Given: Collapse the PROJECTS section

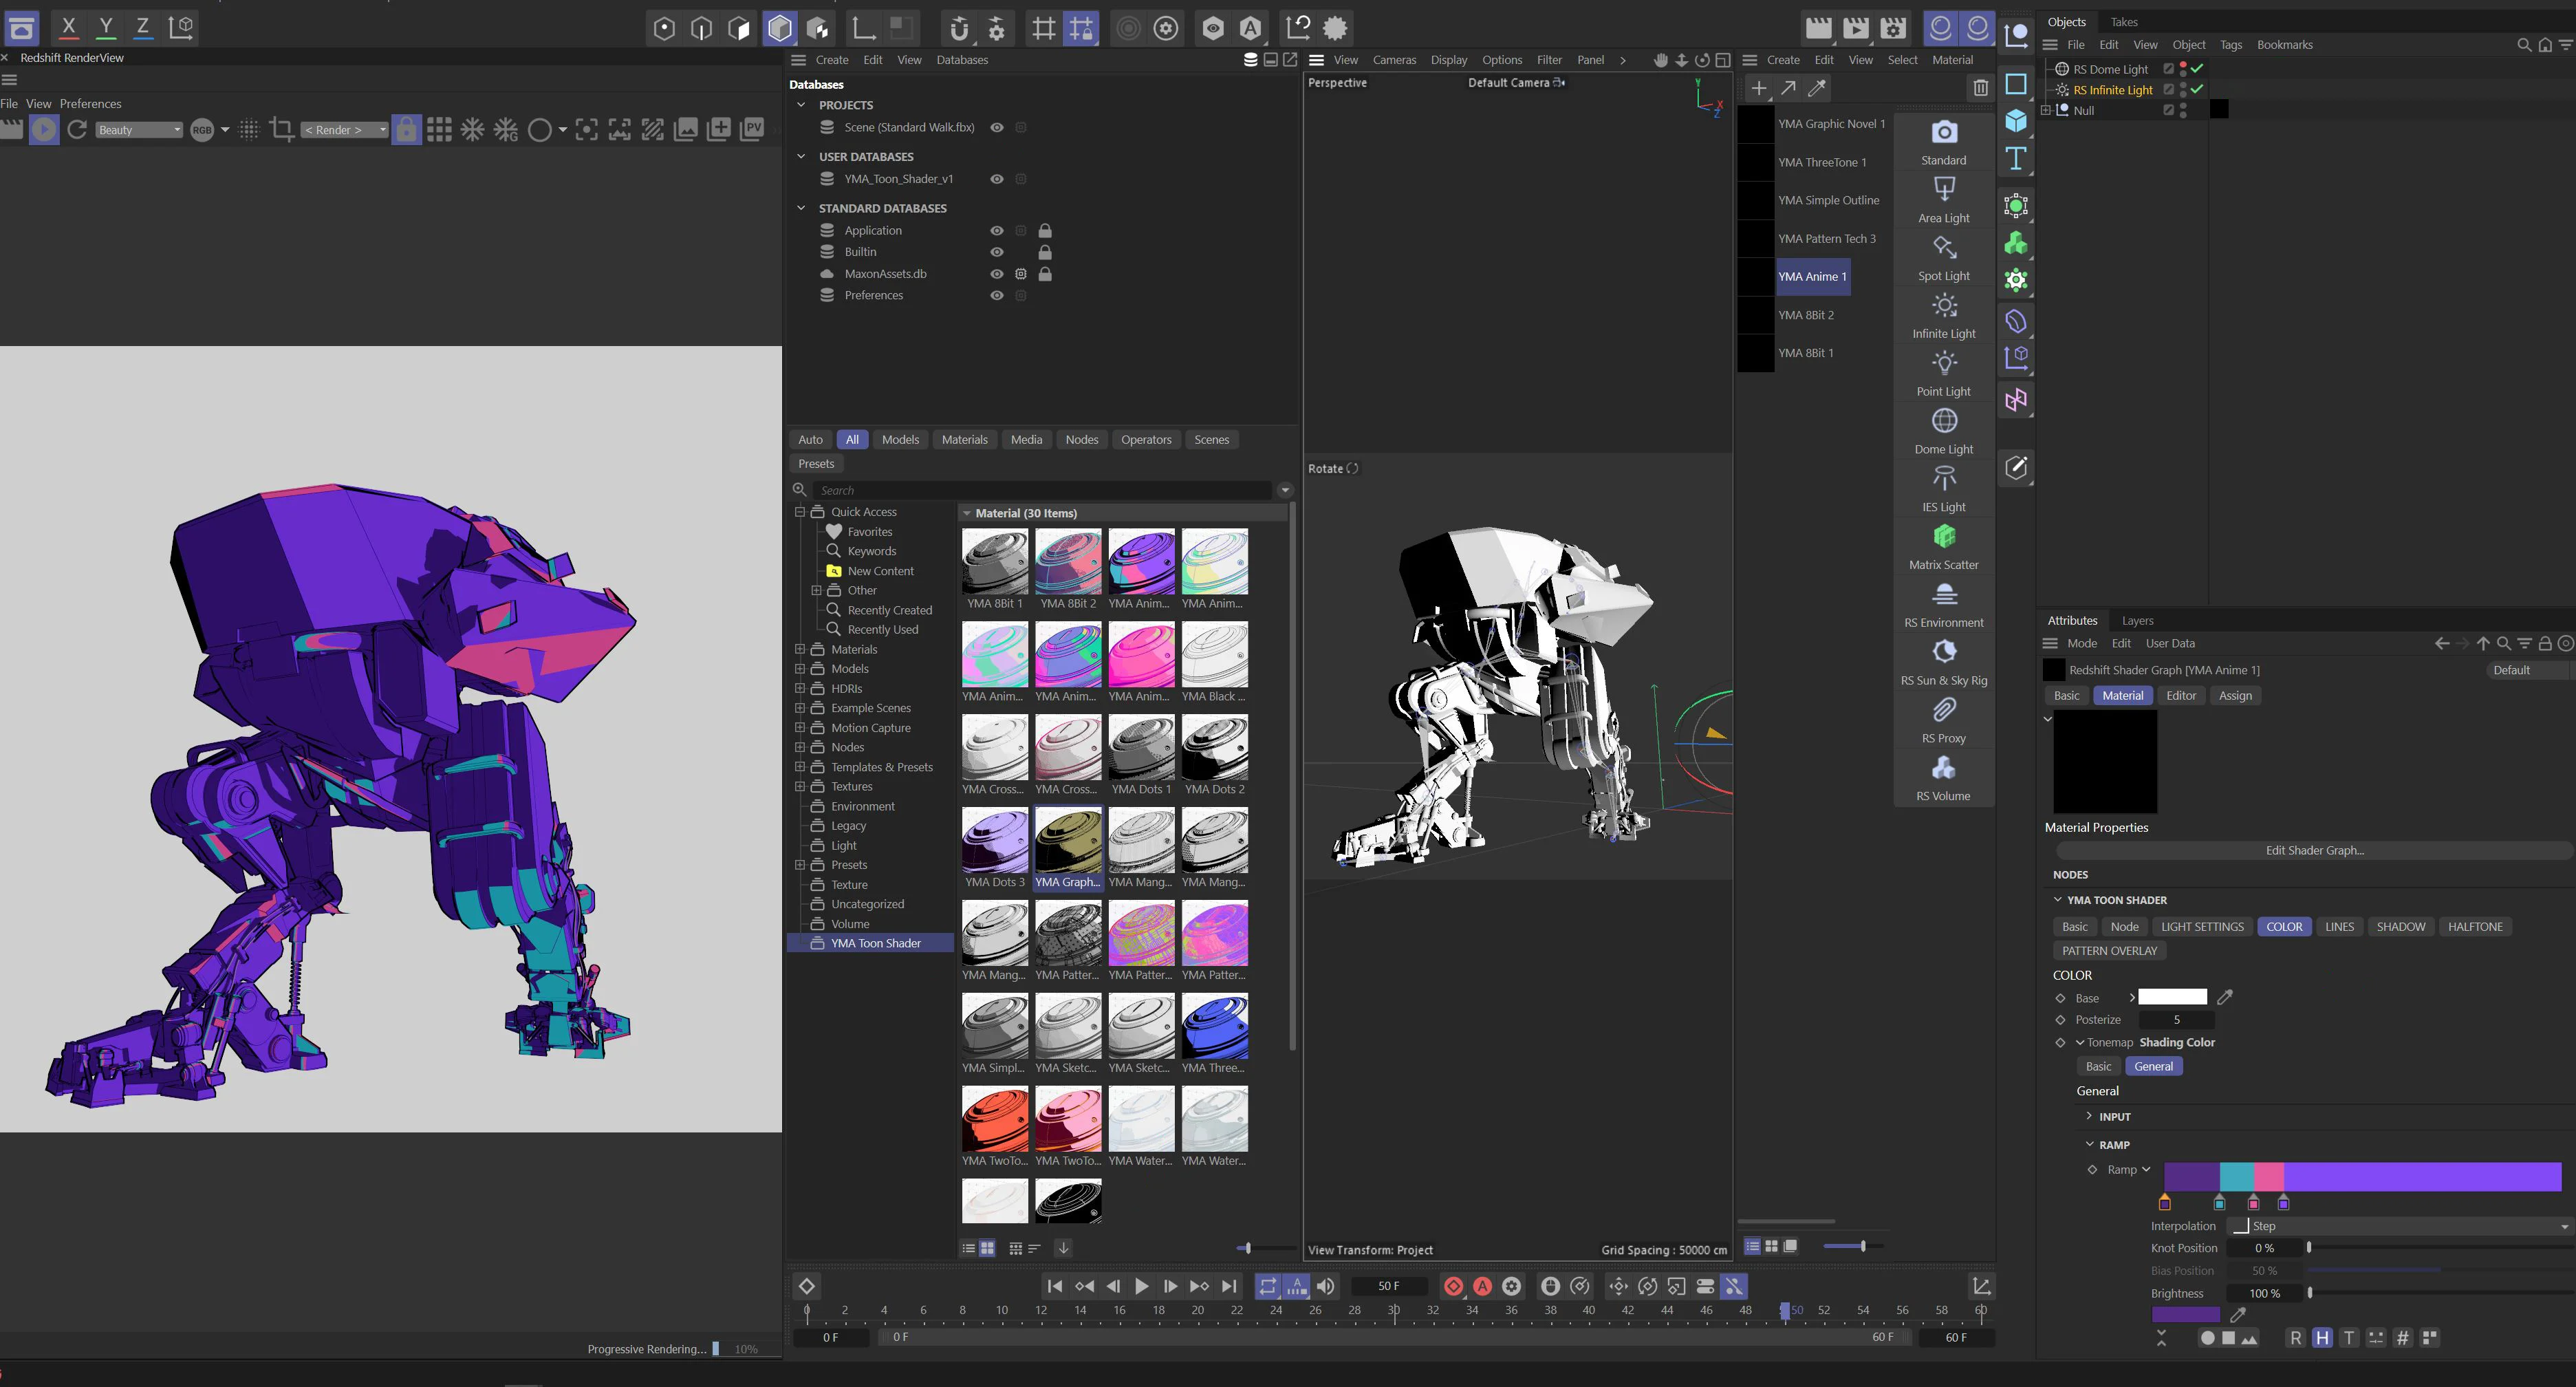Looking at the screenshot, I should [x=800, y=104].
